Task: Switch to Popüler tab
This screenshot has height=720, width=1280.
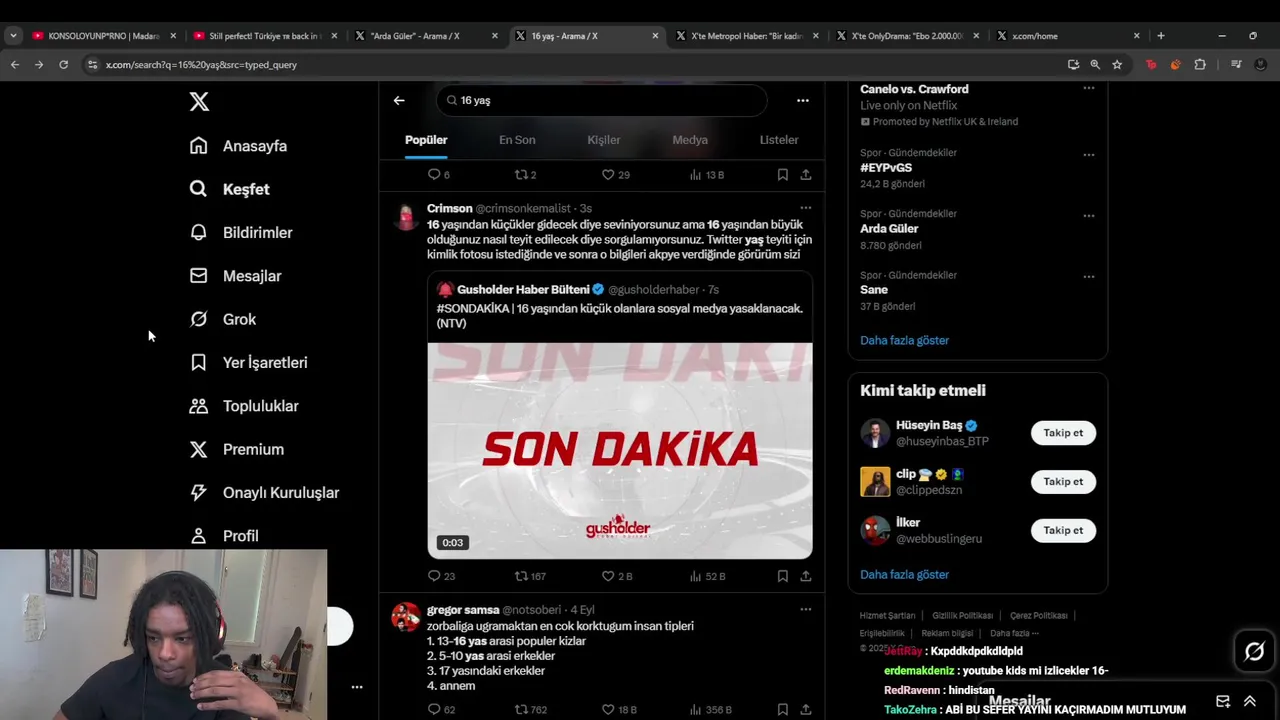Action: tap(426, 140)
